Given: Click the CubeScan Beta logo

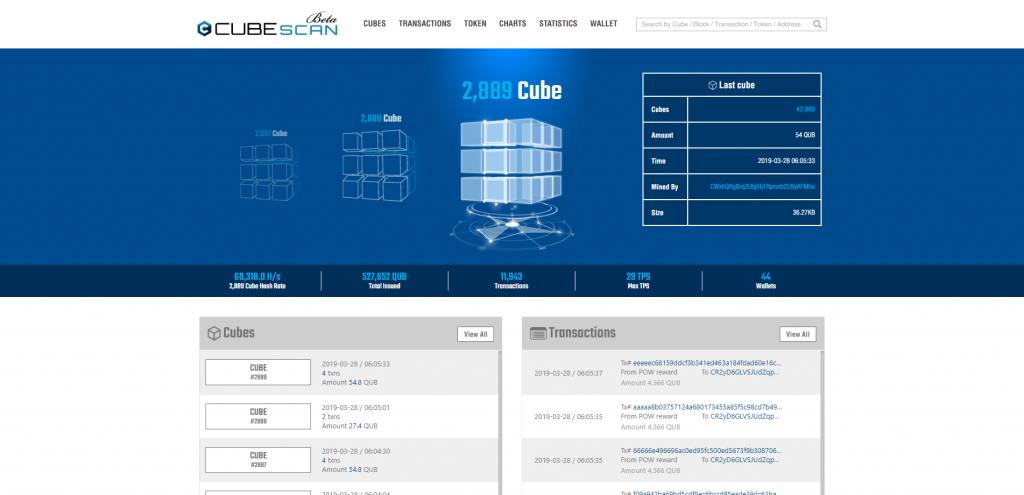Looking at the screenshot, I should (x=268, y=25).
